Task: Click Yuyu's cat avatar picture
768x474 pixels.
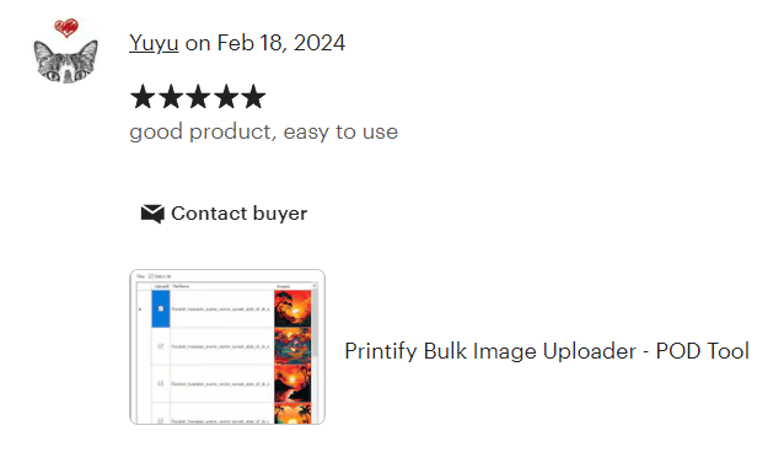Action: (x=64, y=60)
